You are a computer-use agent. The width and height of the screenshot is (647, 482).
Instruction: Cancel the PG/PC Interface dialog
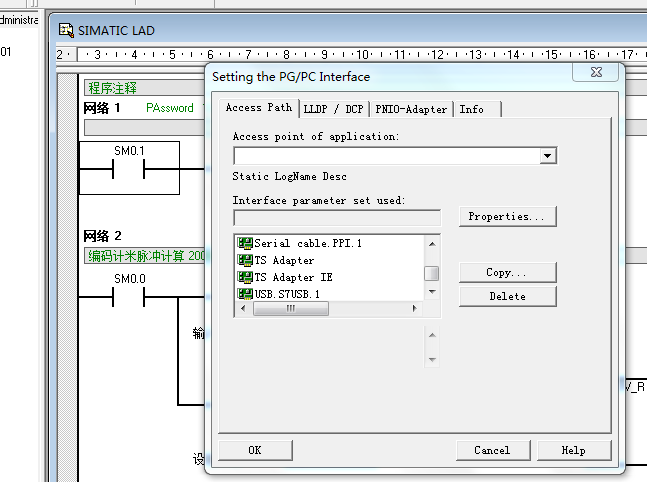[x=493, y=450]
